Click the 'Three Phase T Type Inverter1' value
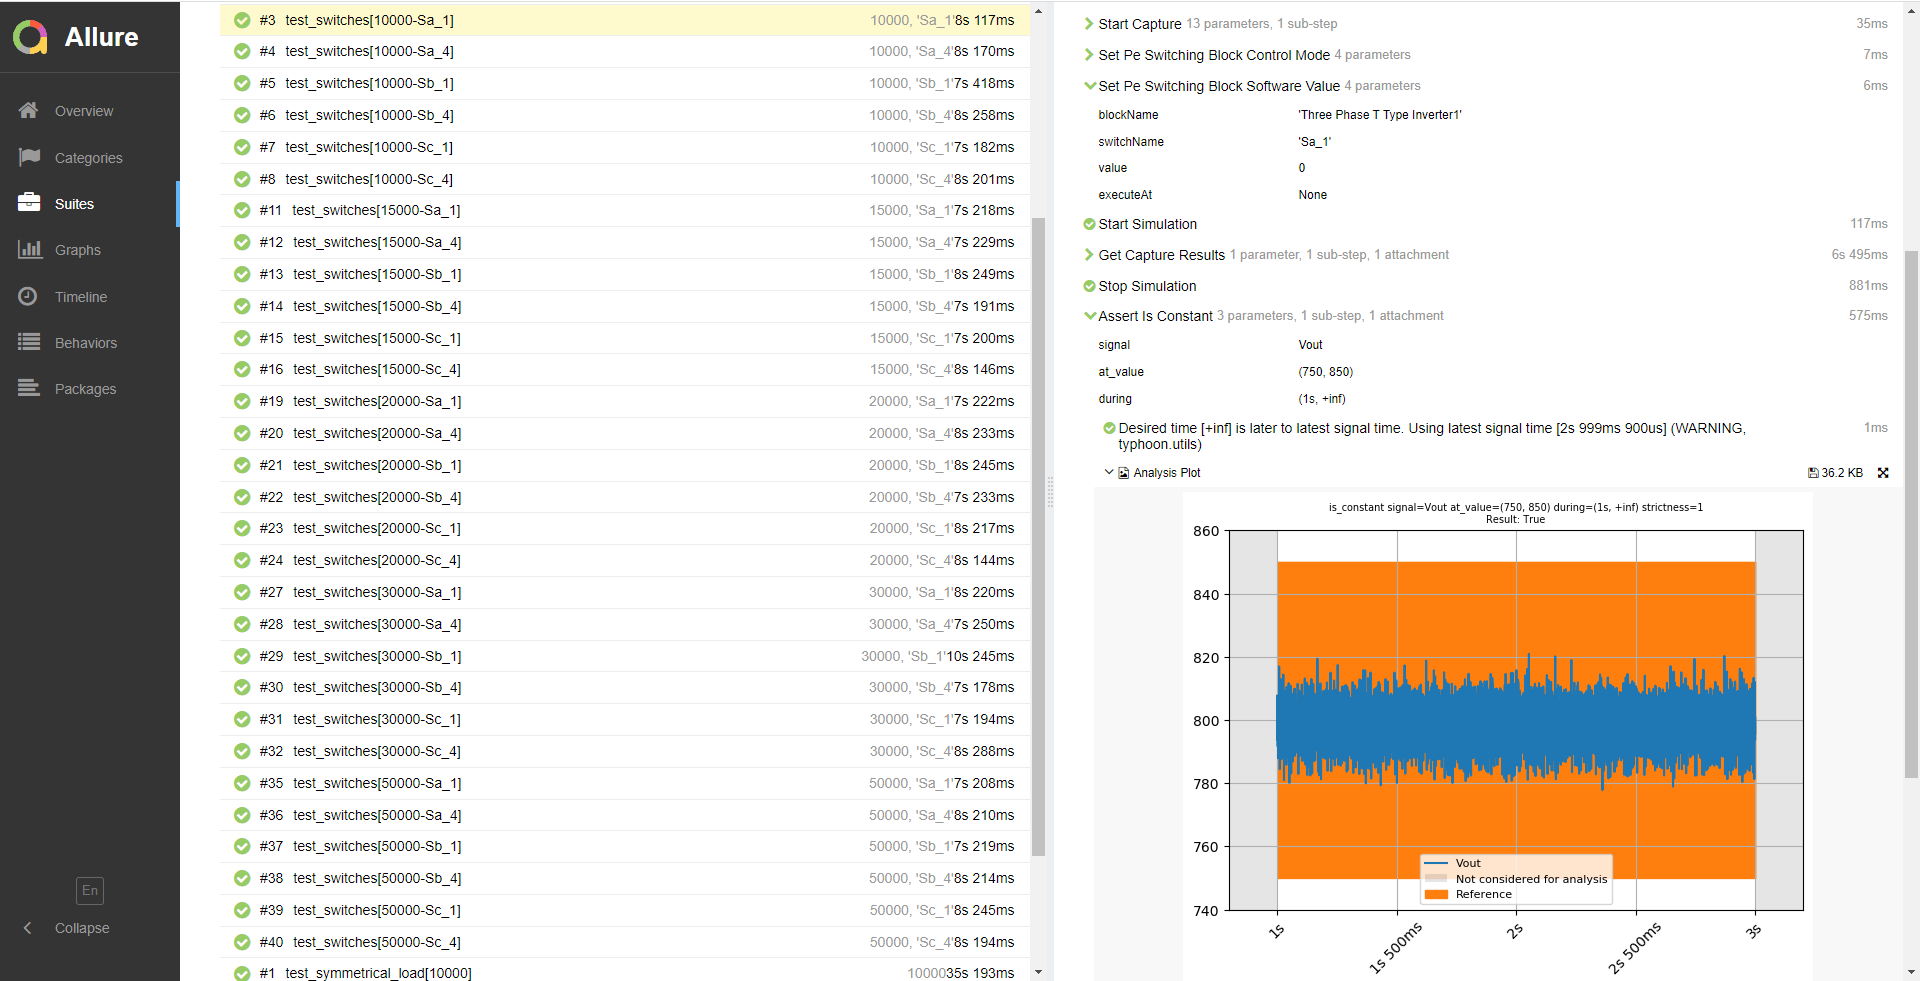This screenshot has width=1920, height=981. pos(1379,115)
